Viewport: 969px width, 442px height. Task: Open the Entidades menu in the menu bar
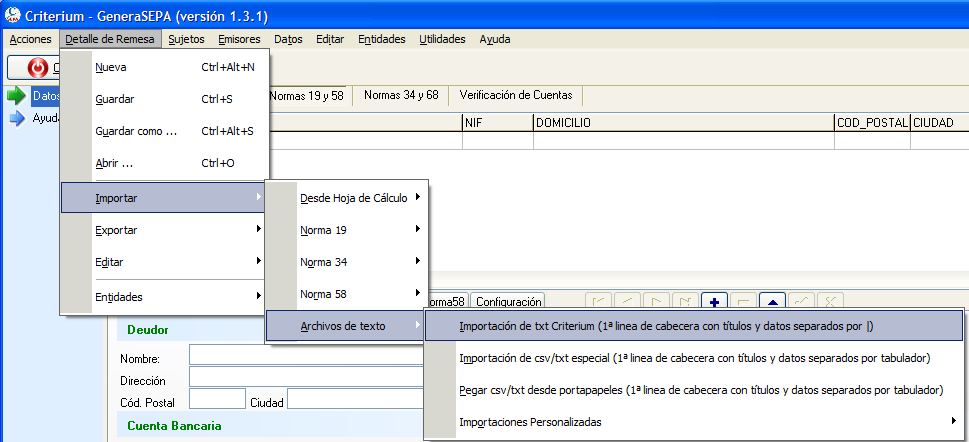382,39
